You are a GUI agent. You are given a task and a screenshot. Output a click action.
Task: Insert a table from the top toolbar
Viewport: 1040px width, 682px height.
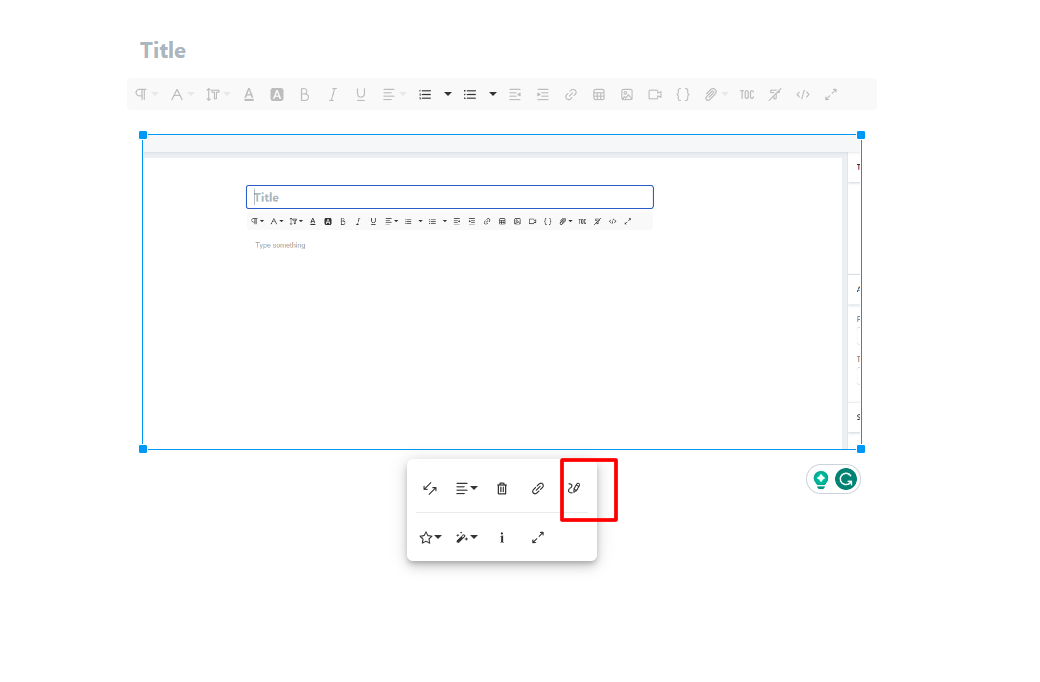click(599, 95)
